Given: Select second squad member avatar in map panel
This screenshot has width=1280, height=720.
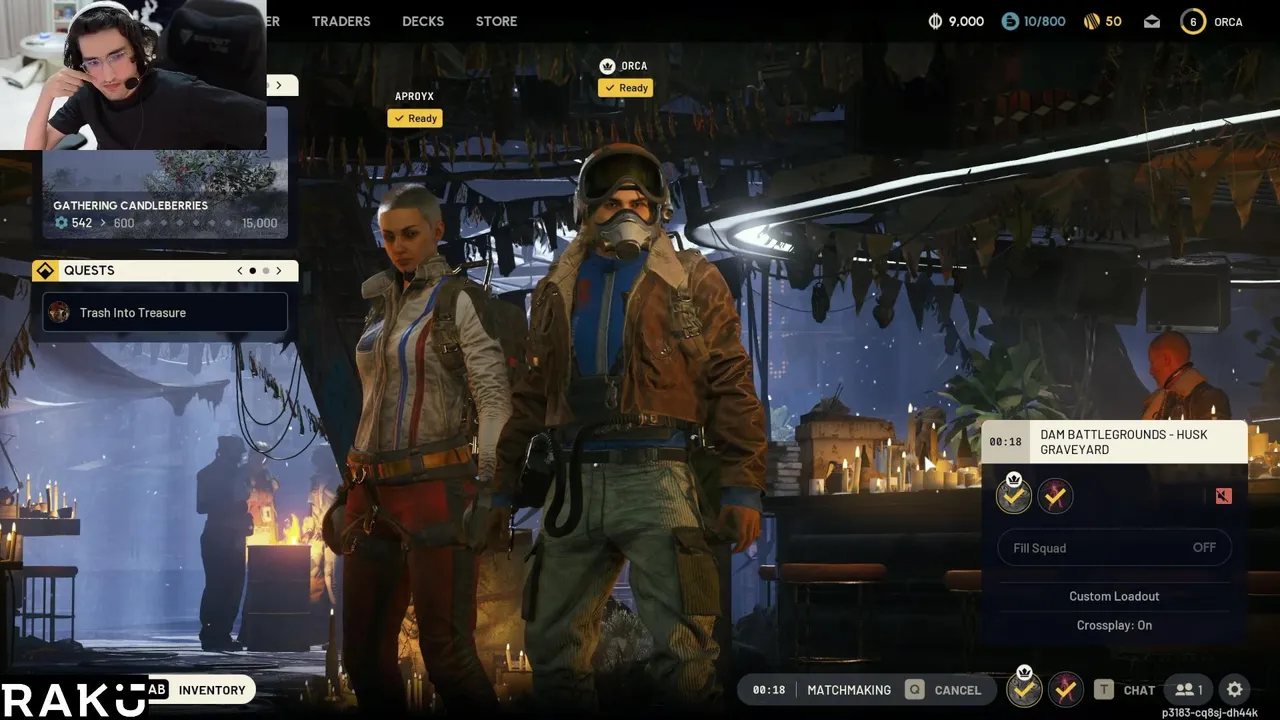Looking at the screenshot, I should click(x=1055, y=495).
